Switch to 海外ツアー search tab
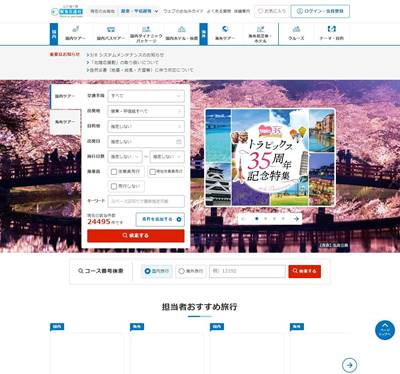Screen dimensions: 400x374 (65, 122)
